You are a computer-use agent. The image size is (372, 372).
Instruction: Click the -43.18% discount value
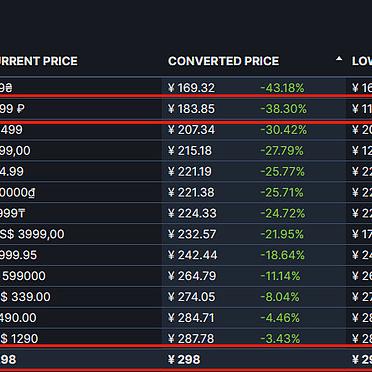[x=282, y=88]
